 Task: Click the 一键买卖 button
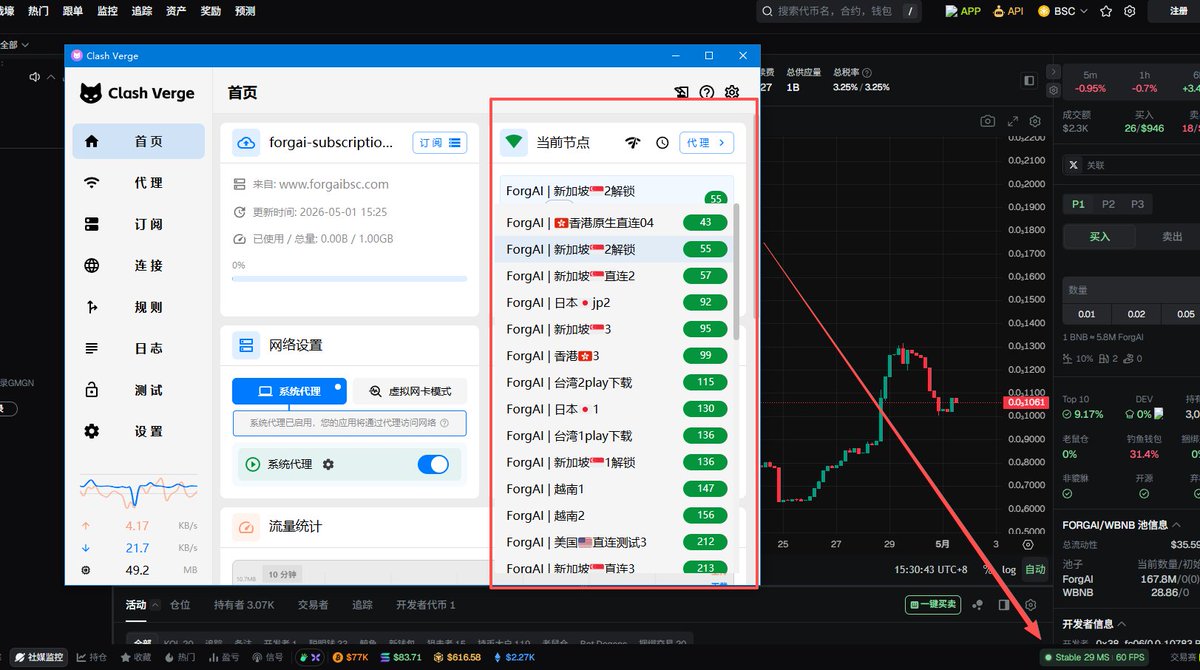[x=932, y=605]
